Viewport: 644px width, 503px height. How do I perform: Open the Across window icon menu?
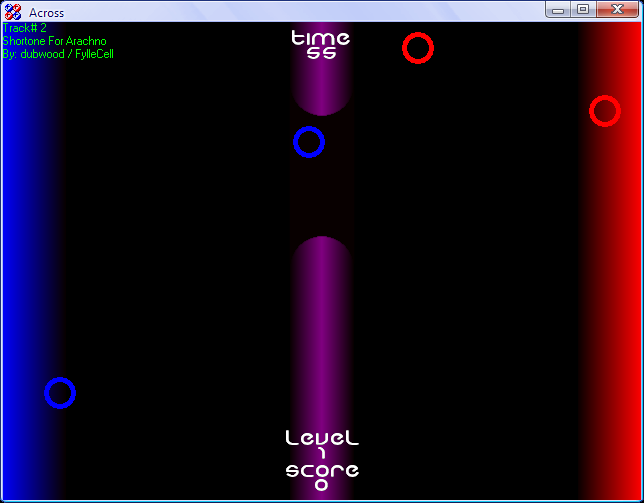tap(13, 12)
